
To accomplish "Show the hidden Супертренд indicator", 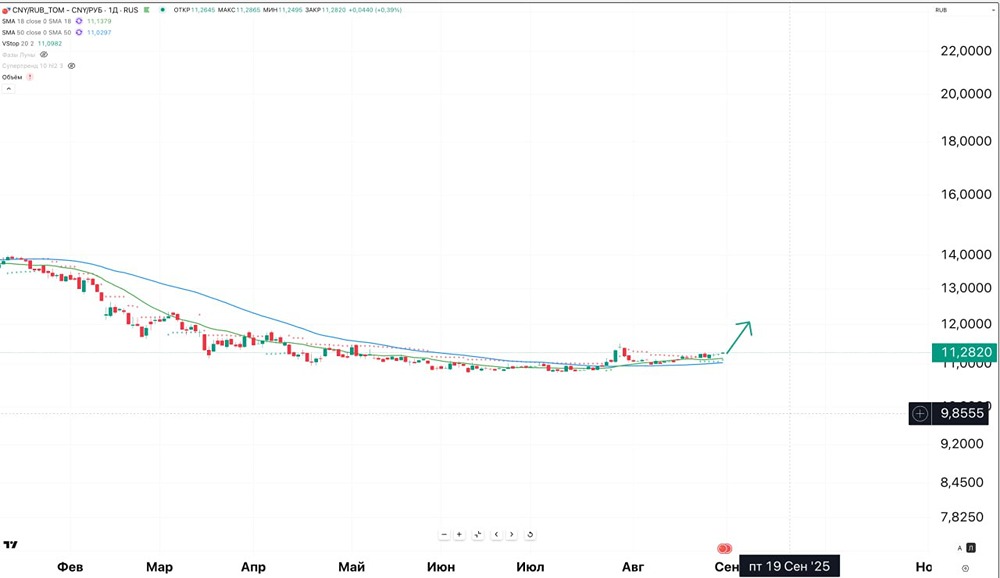I will pos(71,66).
